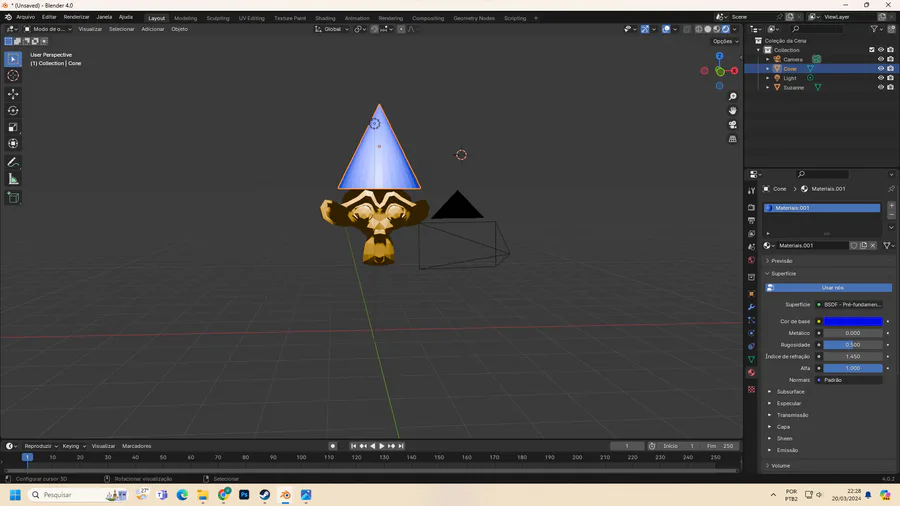Viewport: 900px width, 506px height.
Task: Click the red X axis gizmo
Action: click(734, 71)
